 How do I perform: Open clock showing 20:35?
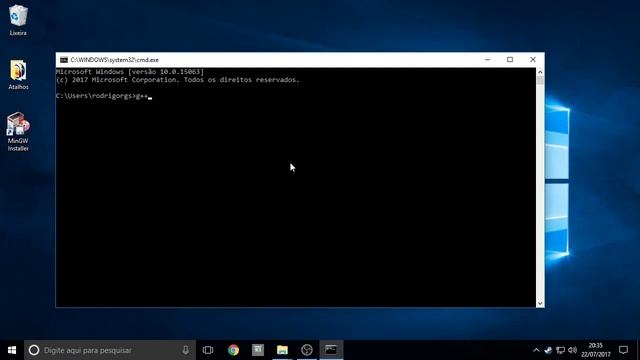tap(596, 350)
